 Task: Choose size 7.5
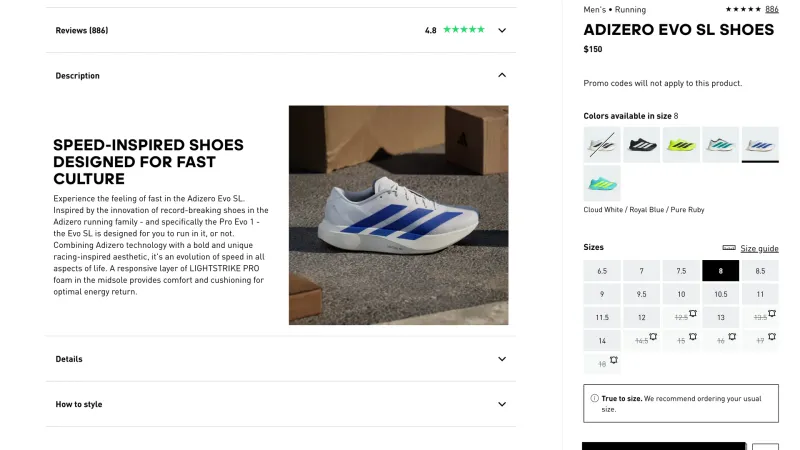pyautogui.click(x=681, y=271)
